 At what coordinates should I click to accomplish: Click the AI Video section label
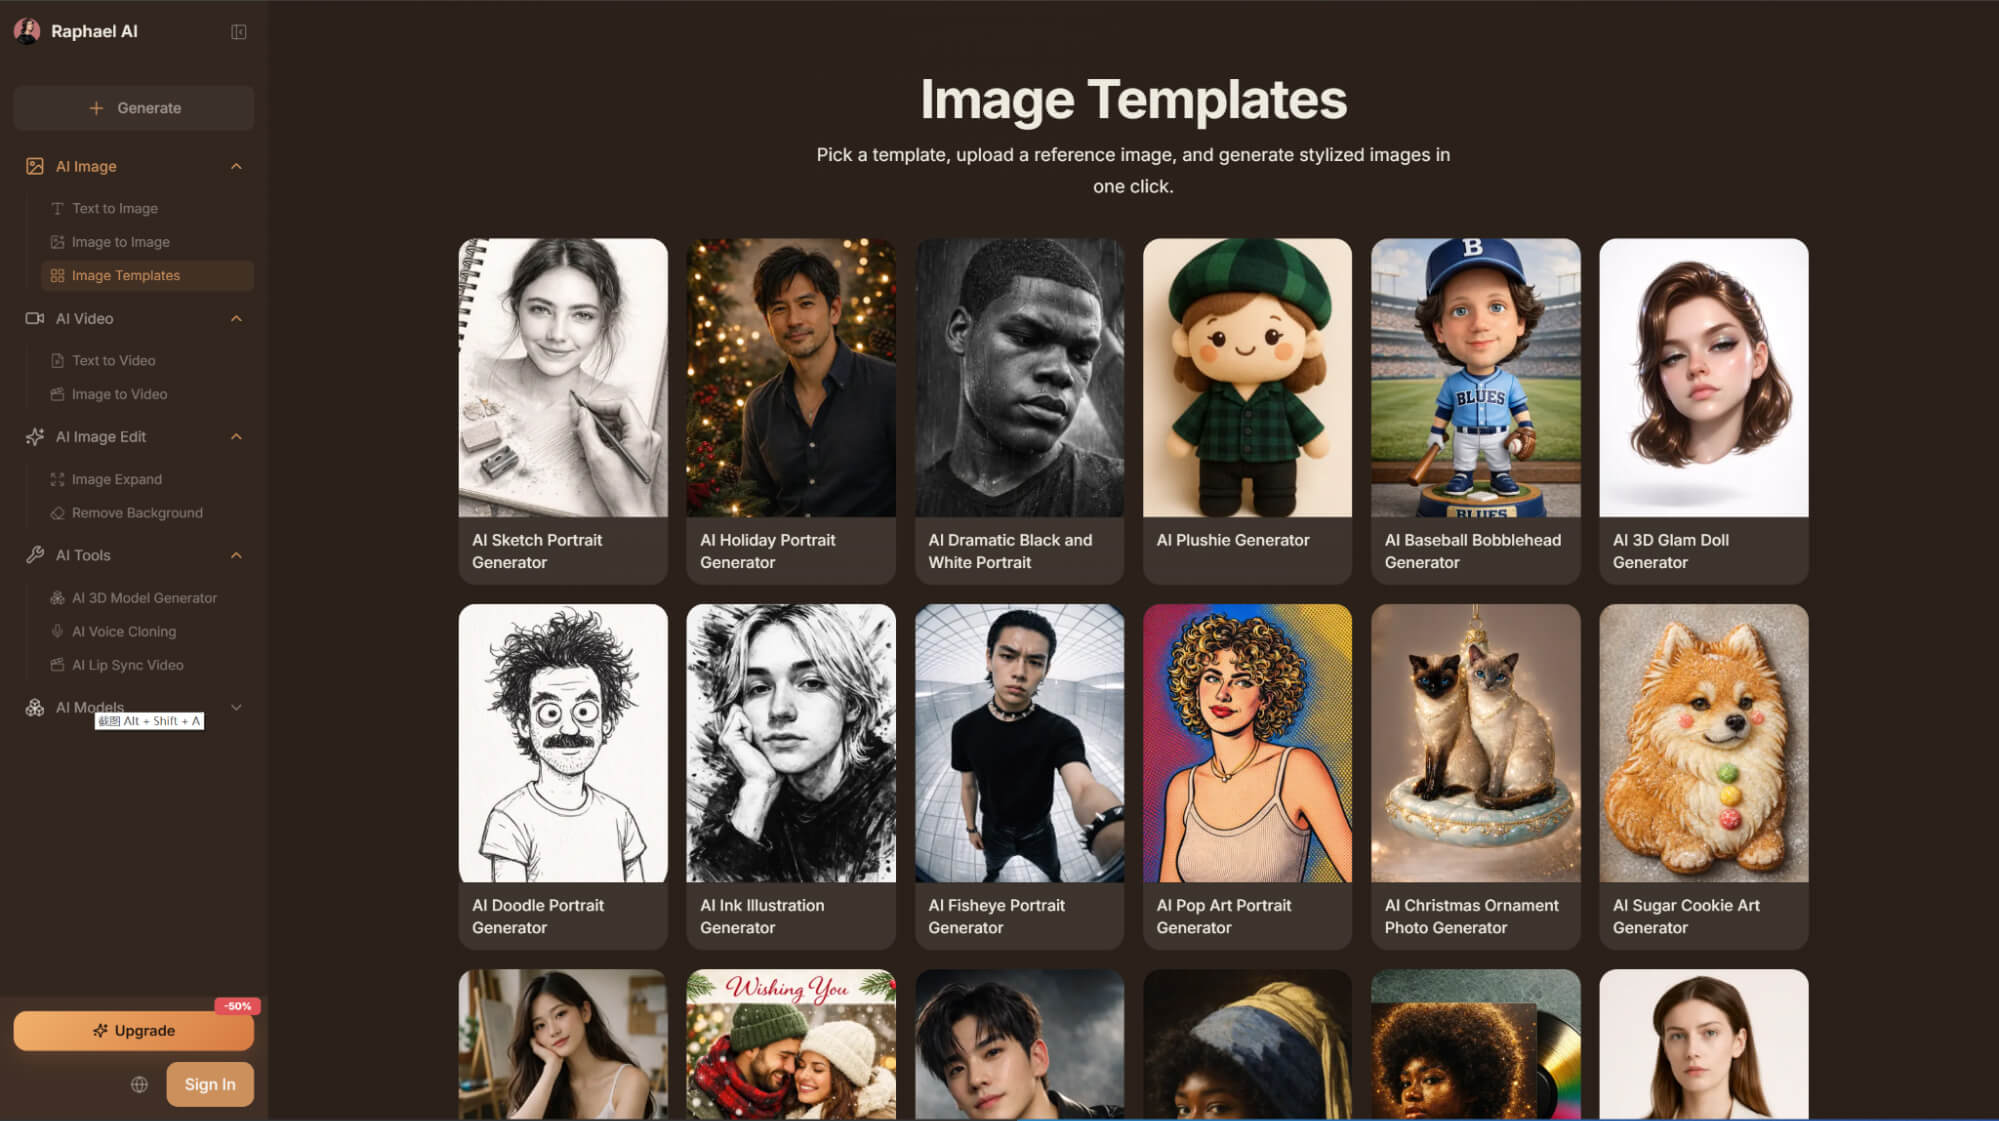point(84,318)
